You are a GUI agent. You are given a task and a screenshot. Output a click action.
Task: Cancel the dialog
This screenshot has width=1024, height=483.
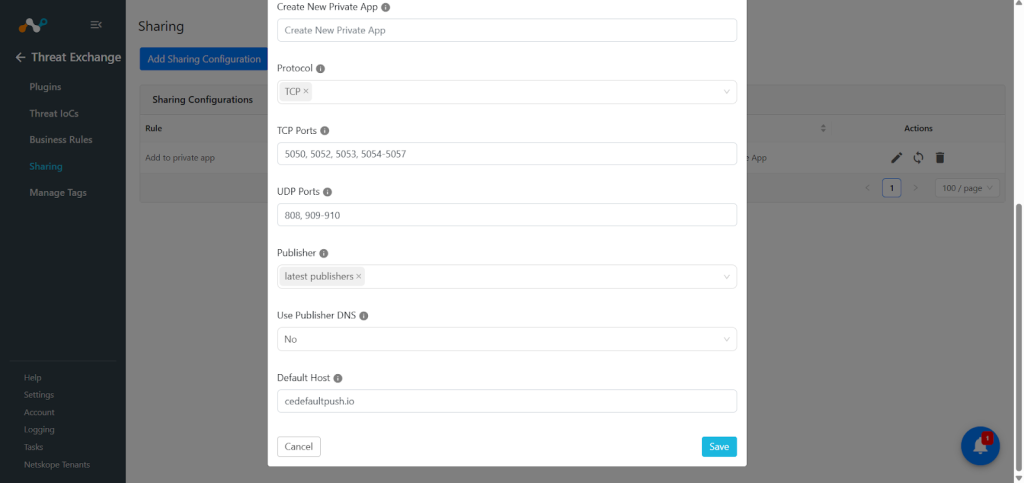pos(298,447)
